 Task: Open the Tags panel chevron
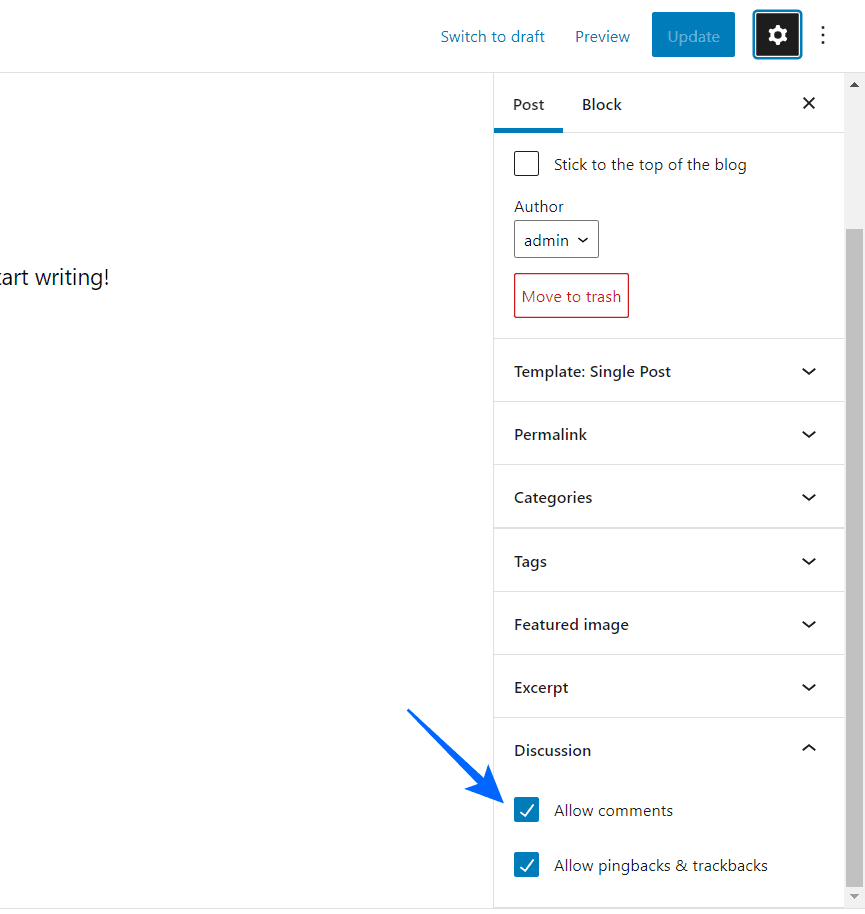click(808, 561)
